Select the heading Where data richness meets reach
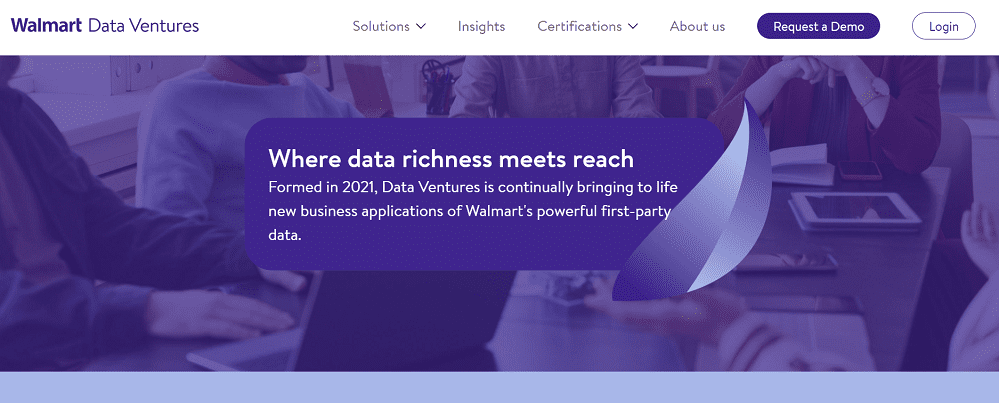Screen dimensions: 999x403 point(451,159)
